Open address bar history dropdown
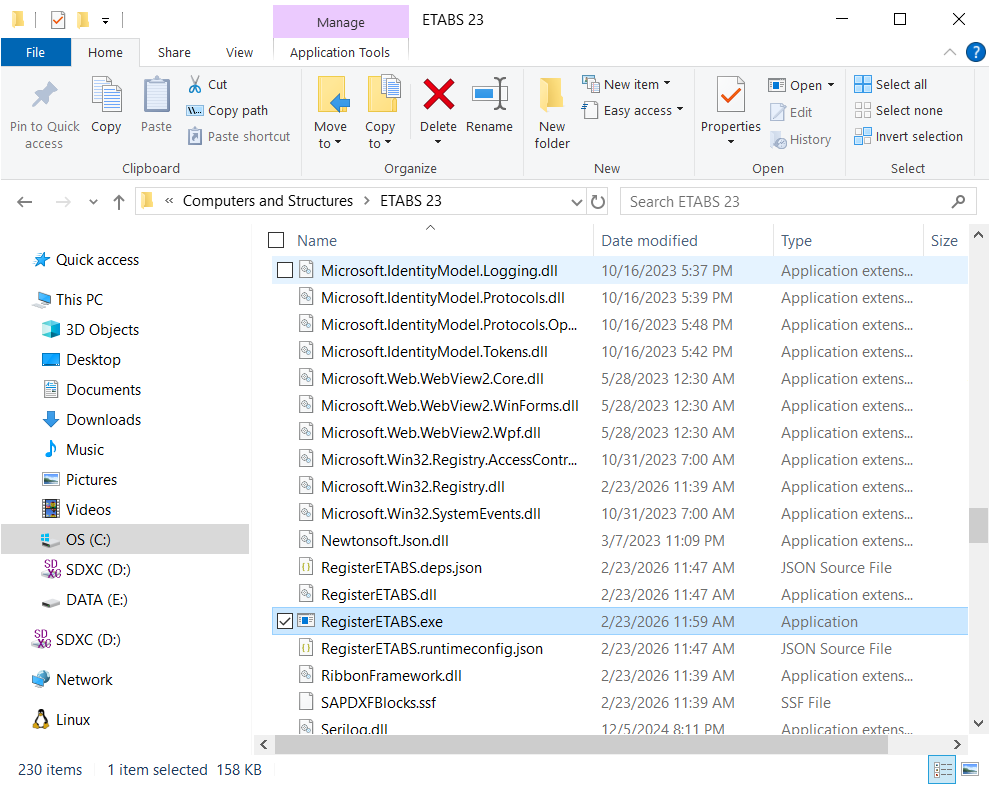Screen dimensions: 990x785 click(576, 202)
